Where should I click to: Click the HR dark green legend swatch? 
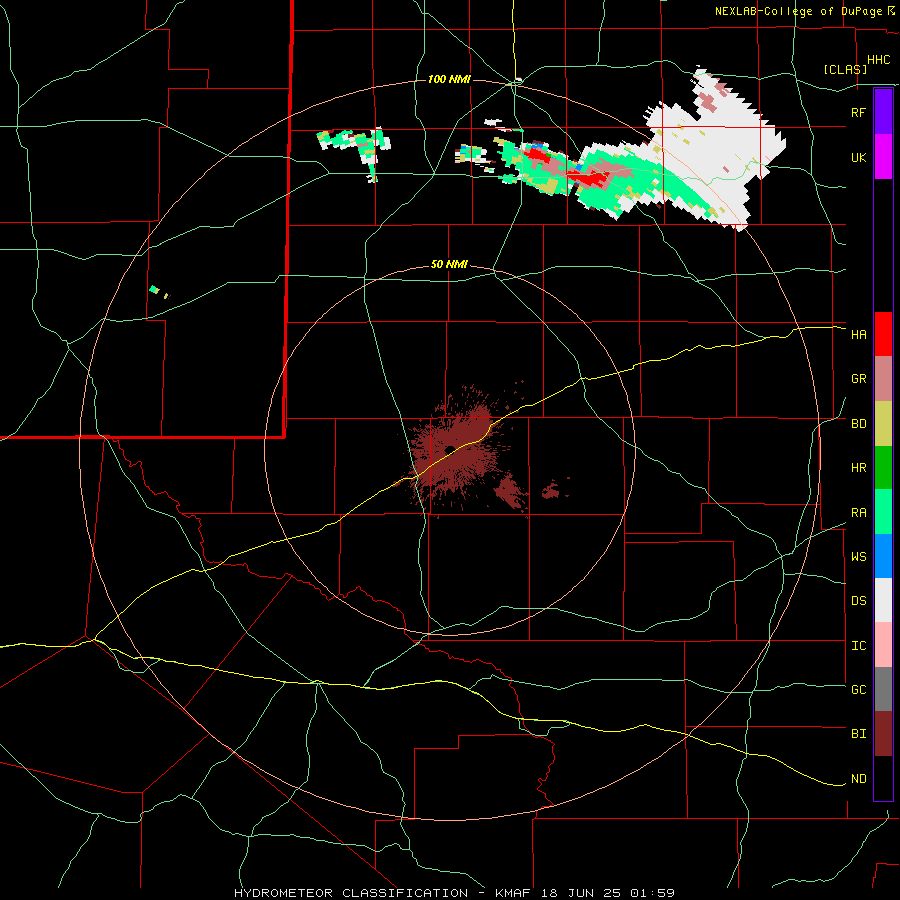pos(883,468)
